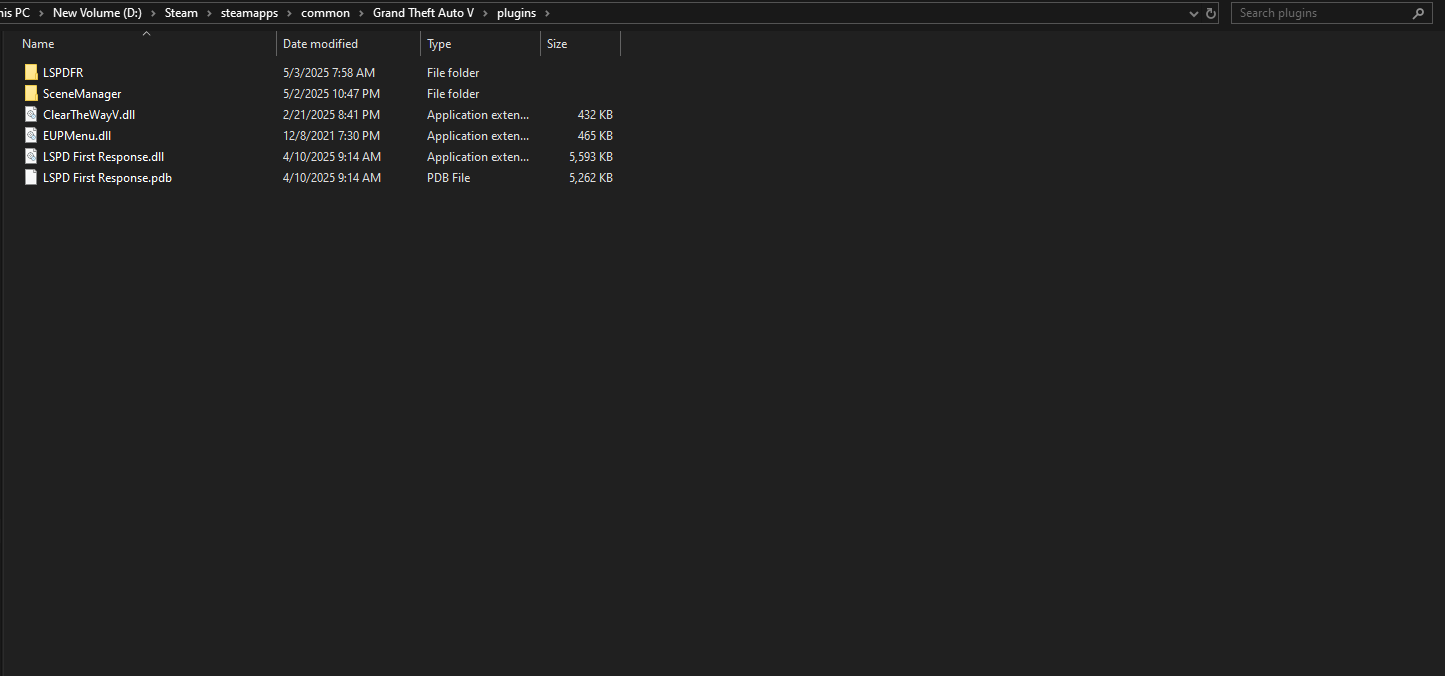The image size is (1445, 676).
Task: Navigate to New Volume (D:) breadcrumb
Action: [x=97, y=13]
